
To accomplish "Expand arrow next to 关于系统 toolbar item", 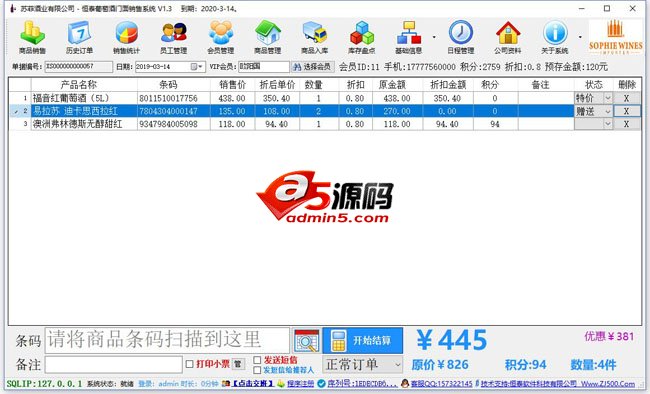I will tap(580, 37).
